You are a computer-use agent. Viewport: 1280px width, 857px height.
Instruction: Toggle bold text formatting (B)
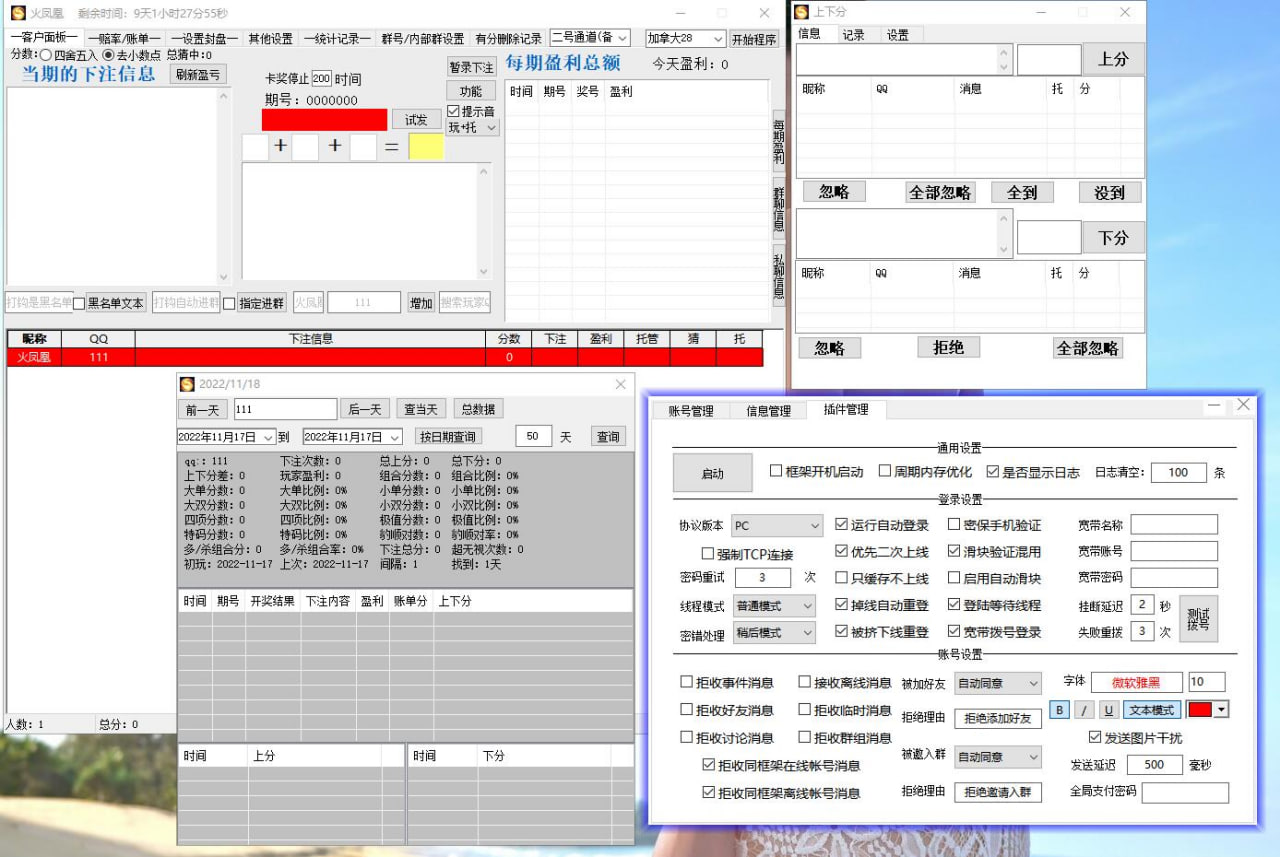coord(1059,710)
